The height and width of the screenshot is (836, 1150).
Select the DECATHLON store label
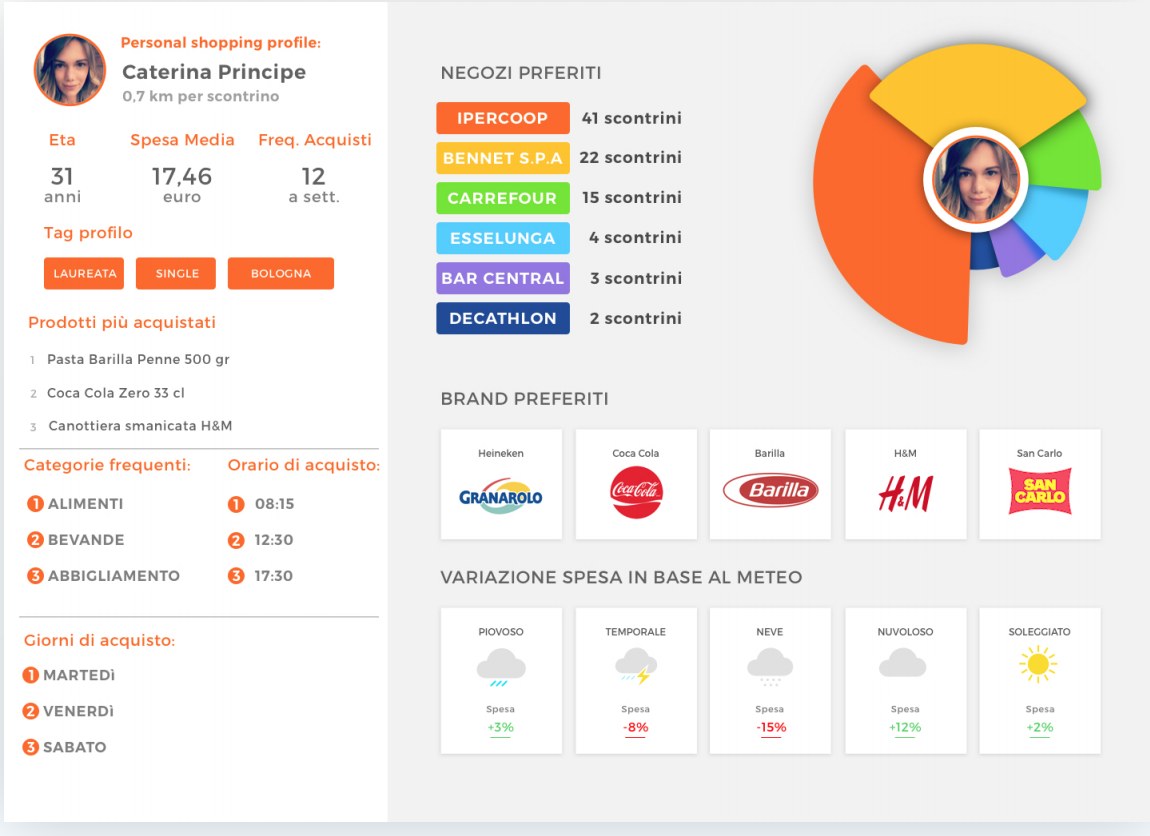click(x=503, y=318)
